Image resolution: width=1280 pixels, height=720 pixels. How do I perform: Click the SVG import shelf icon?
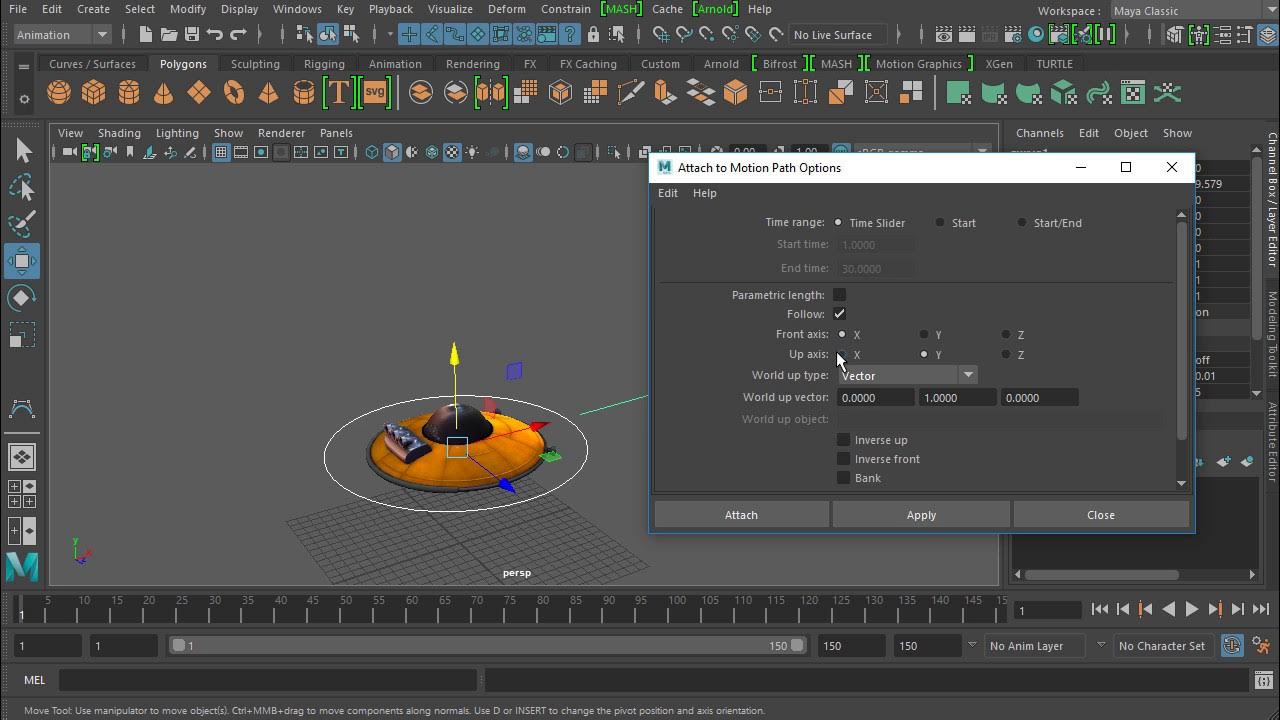tap(374, 94)
